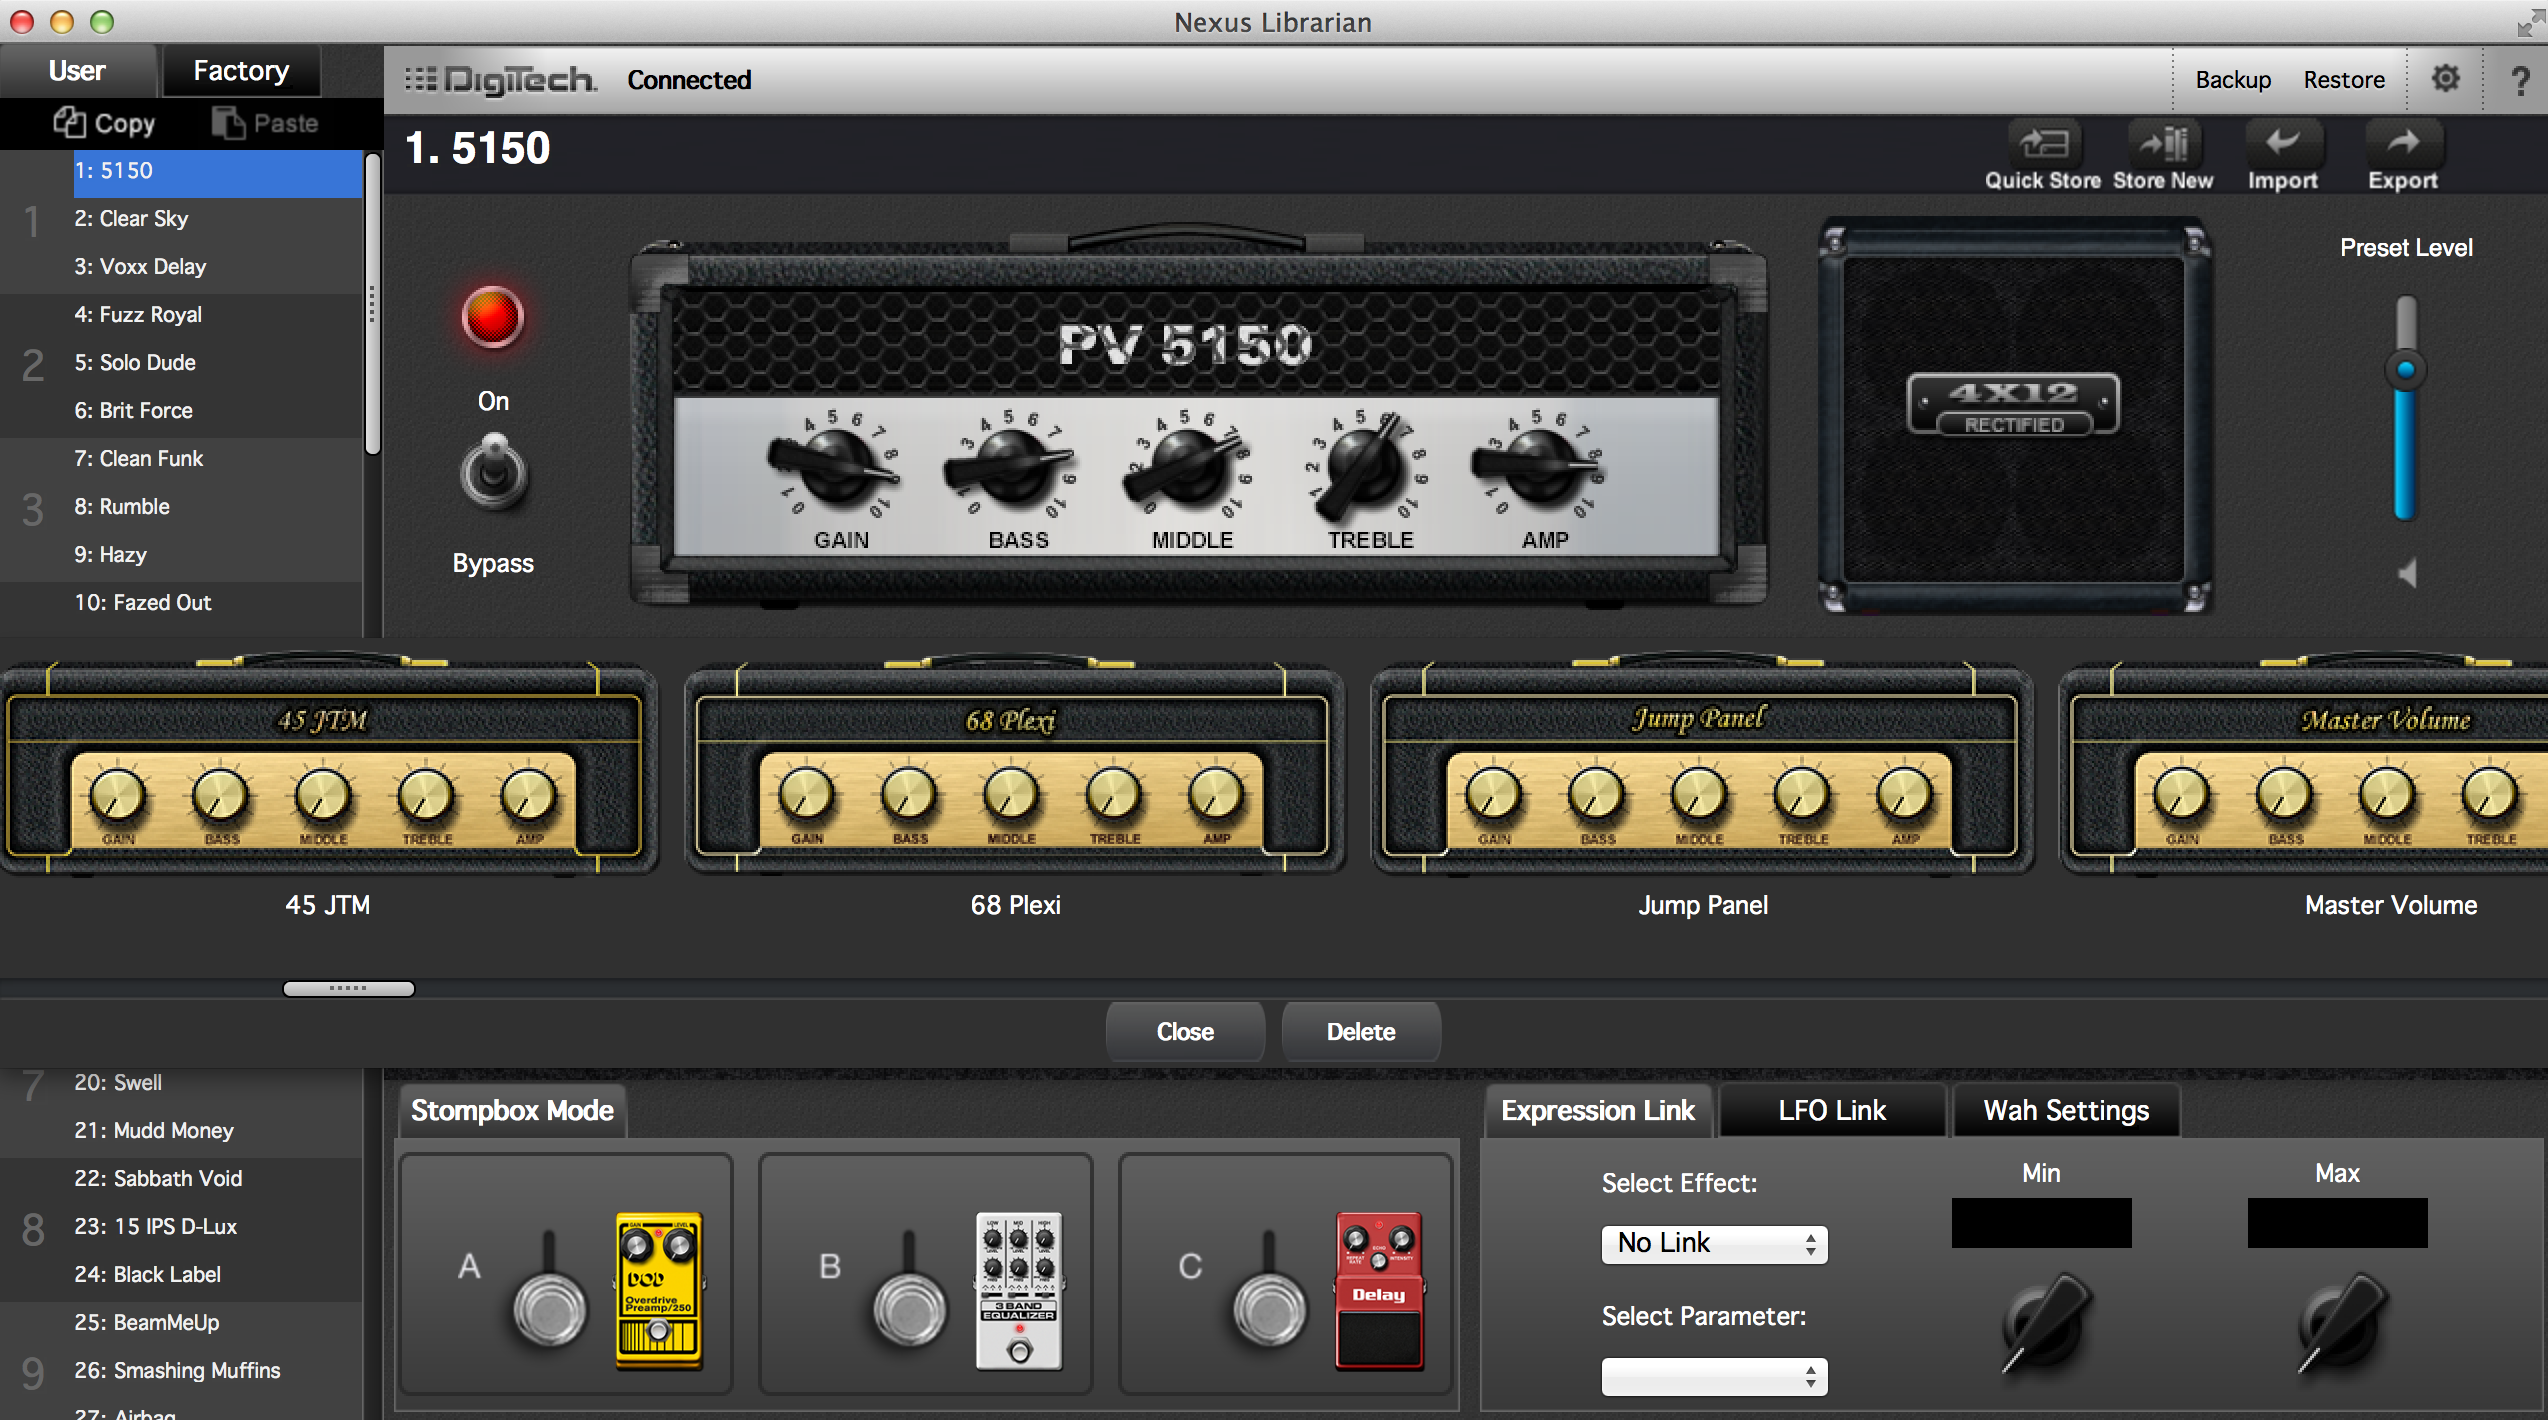The image size is (2548, 1420).
Task: Open help with the question mark icon
Action: click(x=2521, y=80)
